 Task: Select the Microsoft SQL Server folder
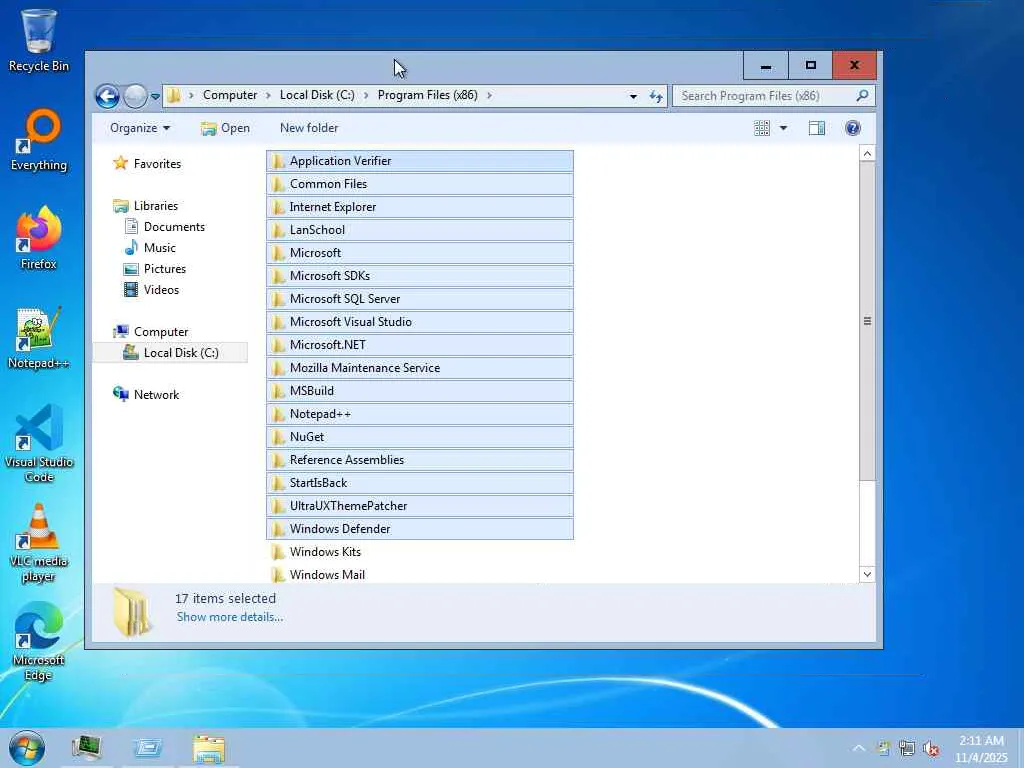click(420, 298)
